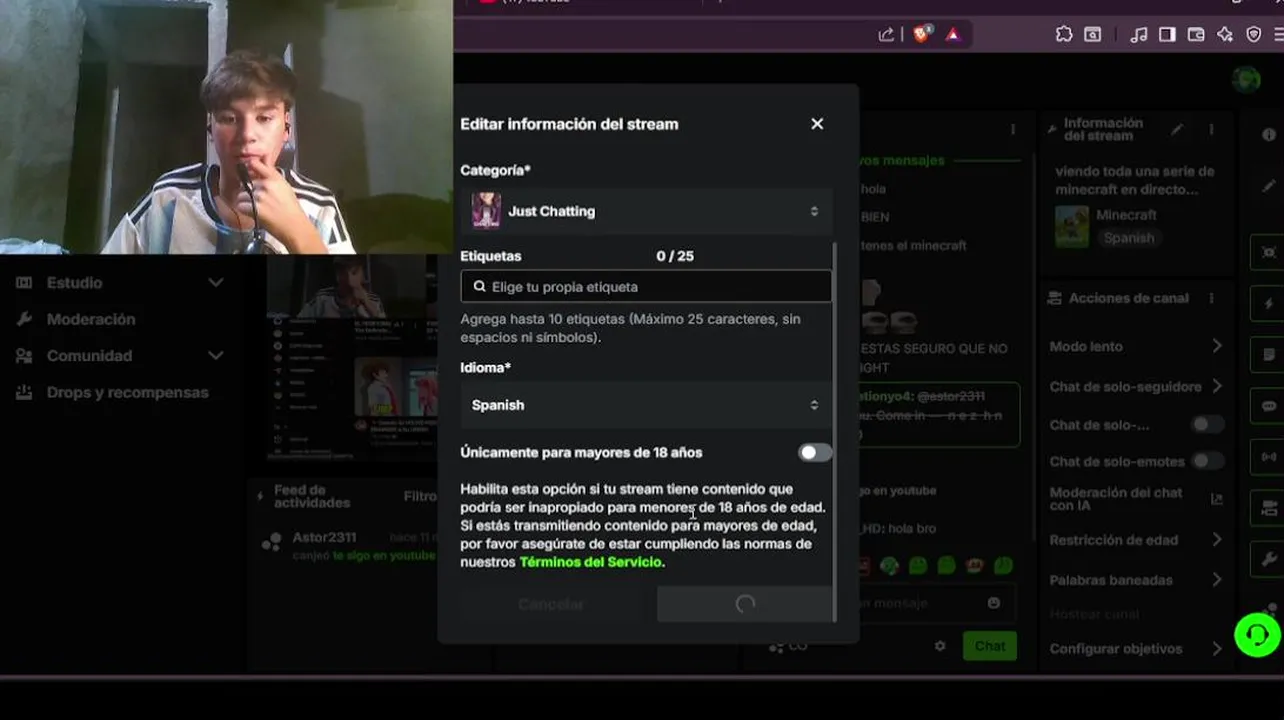
Task: Click the Brave Rewards triangle icon
Action: 952,35
